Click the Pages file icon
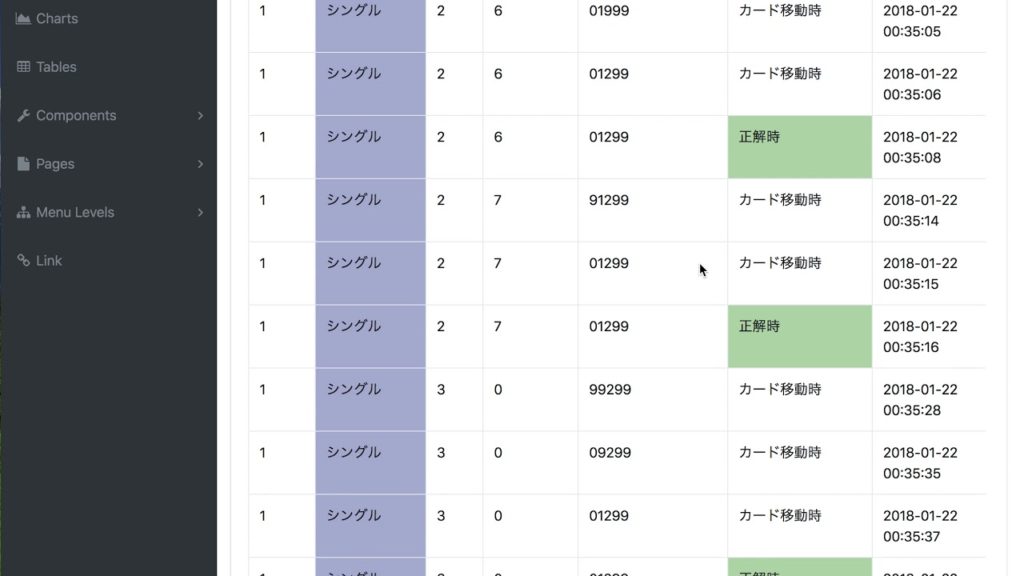 (x=23, y=164)
